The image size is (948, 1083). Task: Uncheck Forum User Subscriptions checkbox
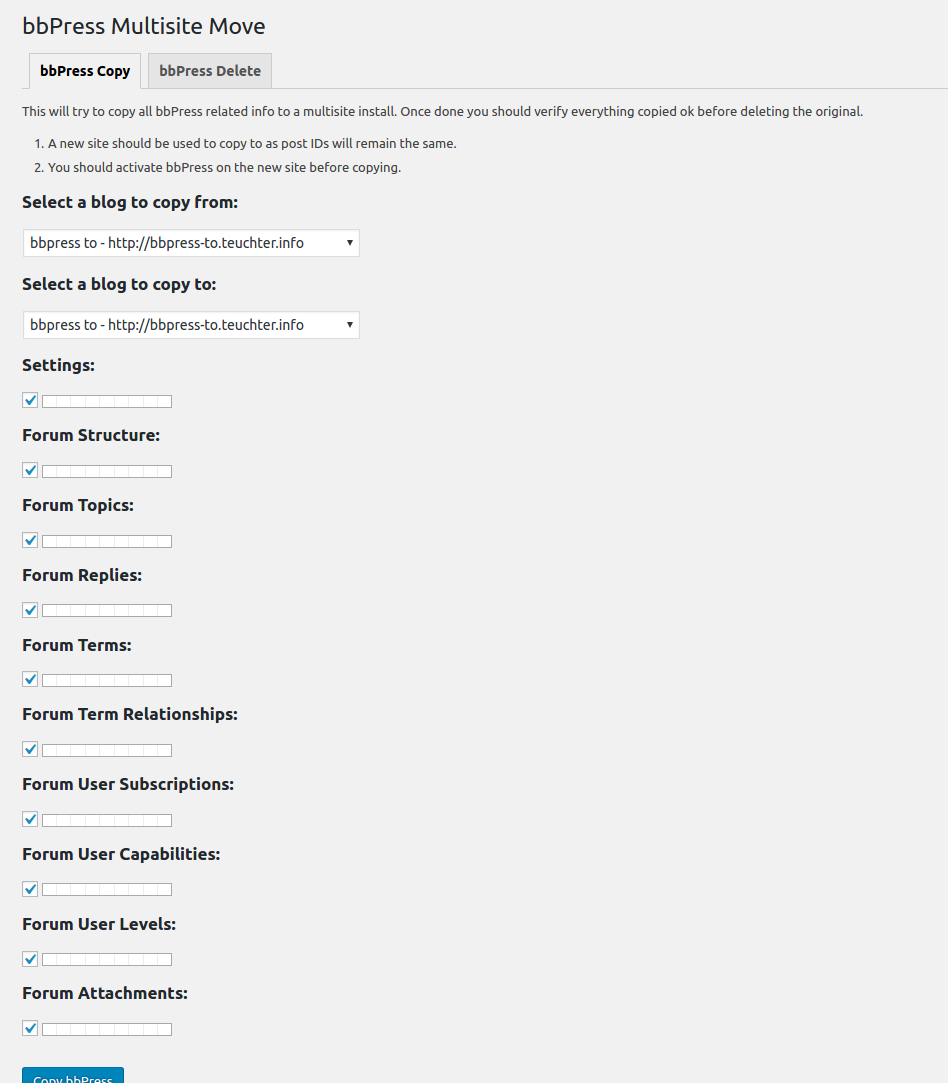[x=30, y=819]
